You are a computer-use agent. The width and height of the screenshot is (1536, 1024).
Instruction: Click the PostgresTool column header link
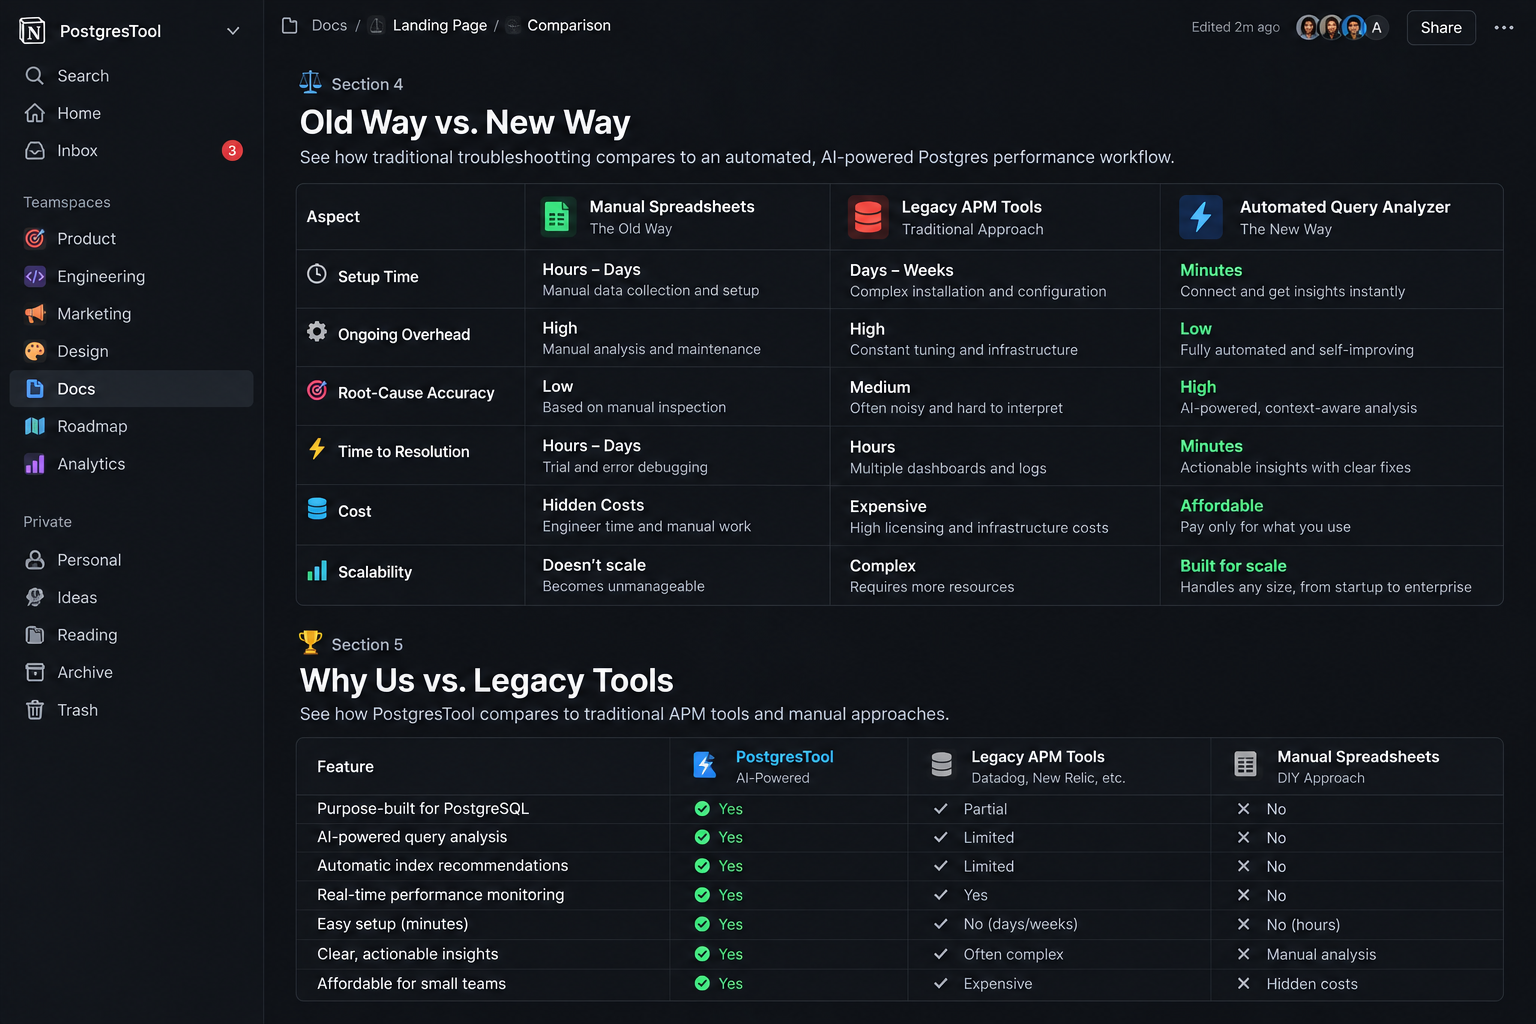[785, 757]
